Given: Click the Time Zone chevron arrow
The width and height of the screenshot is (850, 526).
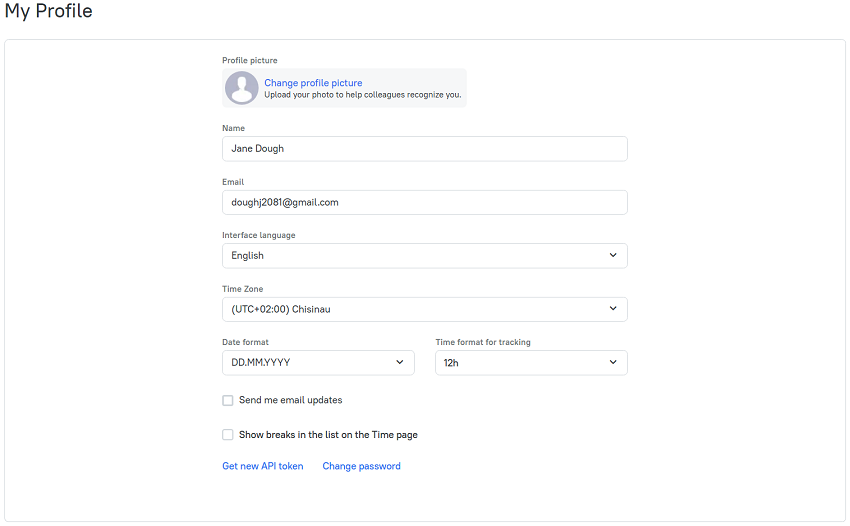Looking at the screenshot, I should (613, 309).
